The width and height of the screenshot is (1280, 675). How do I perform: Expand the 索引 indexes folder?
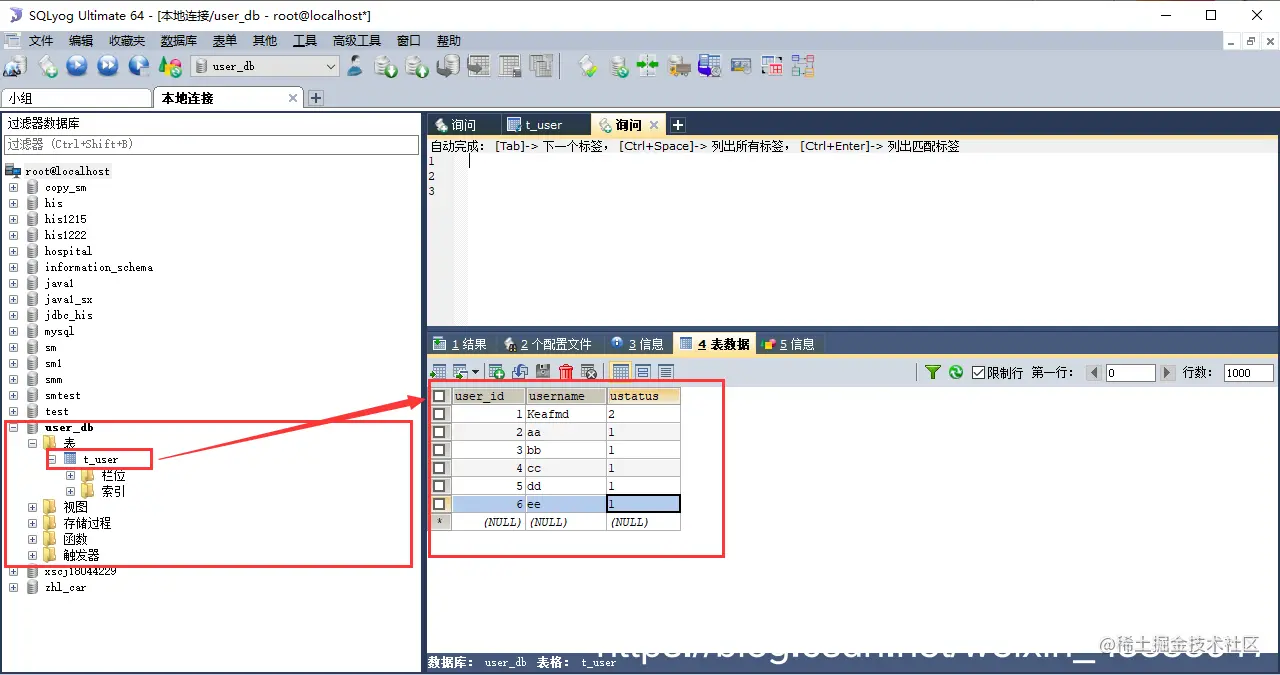71,491
